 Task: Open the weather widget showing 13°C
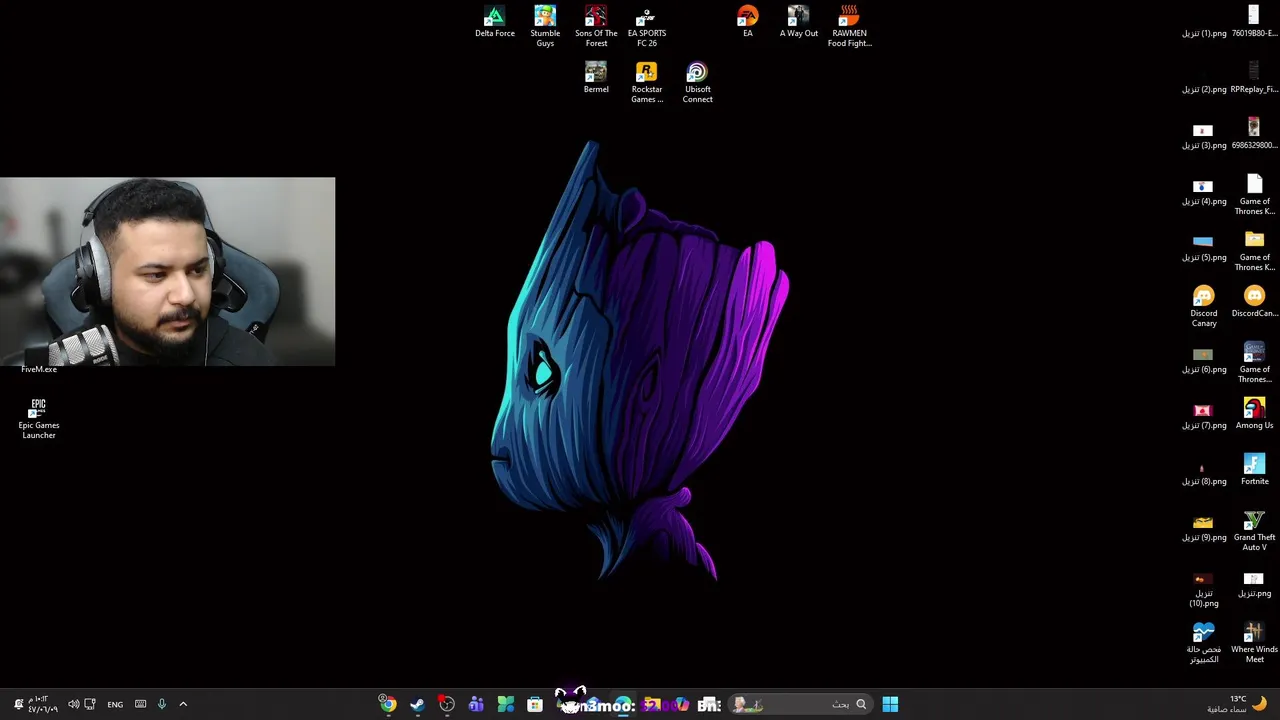(x=1237, y=704)
